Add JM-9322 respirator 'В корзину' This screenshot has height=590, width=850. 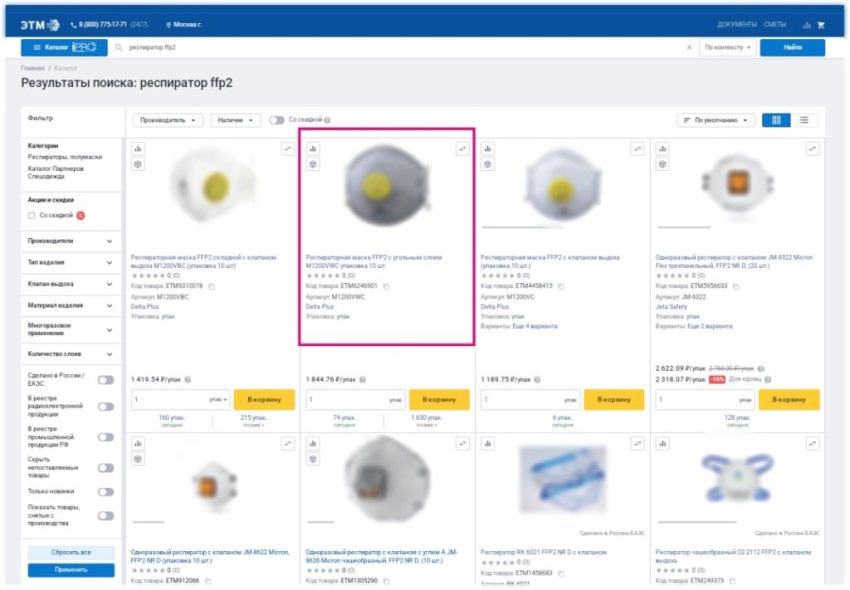coord(789,400)
